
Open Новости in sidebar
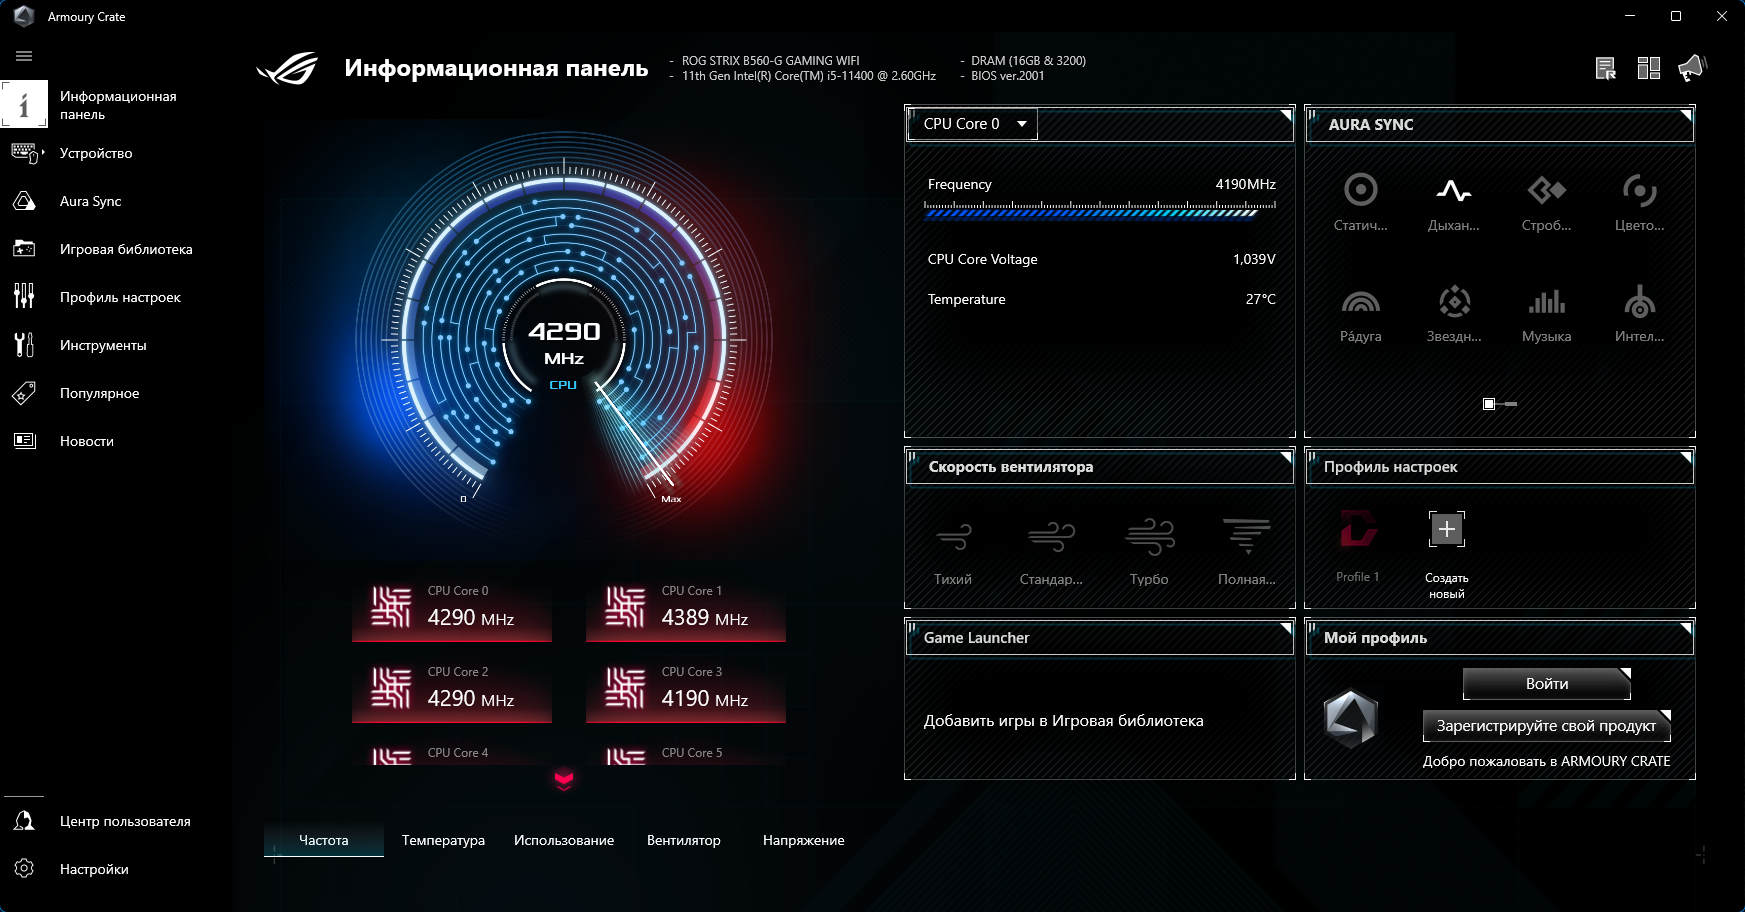87,441
